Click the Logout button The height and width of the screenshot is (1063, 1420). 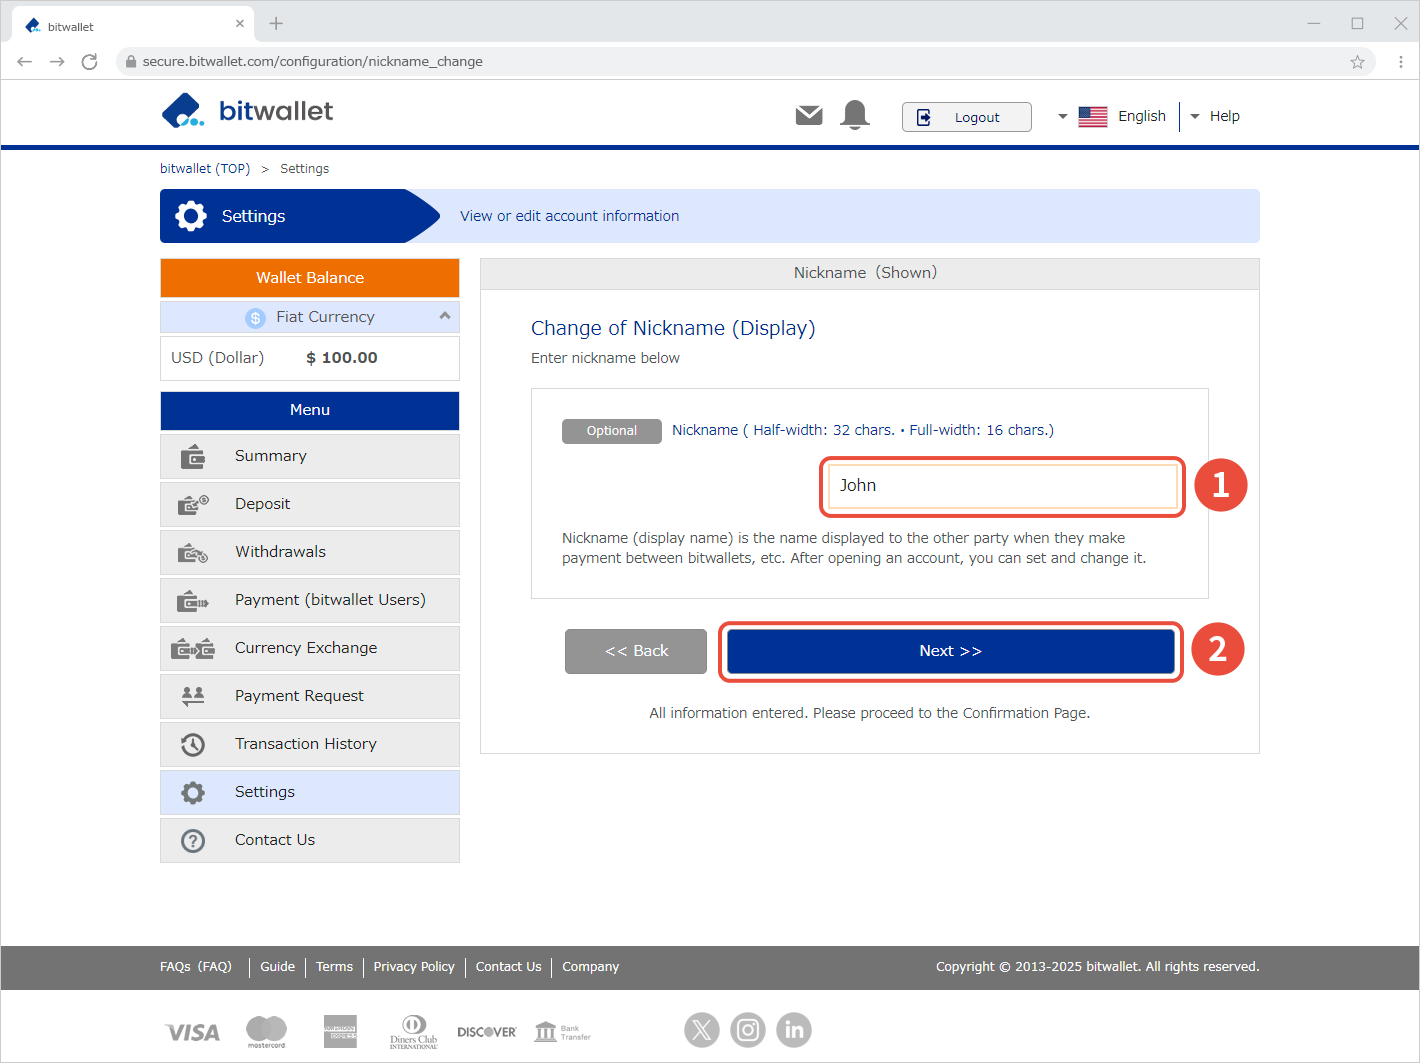(x=966, y=117)
